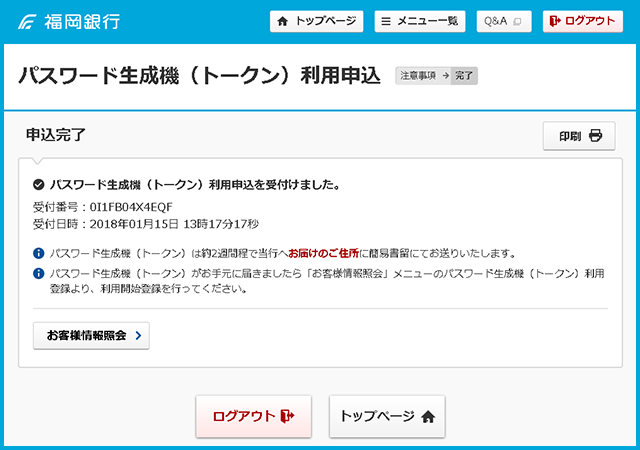Open the メニュー一覧 header button
This screenshot has height=450, width=640.
click(x=420, y=21)
